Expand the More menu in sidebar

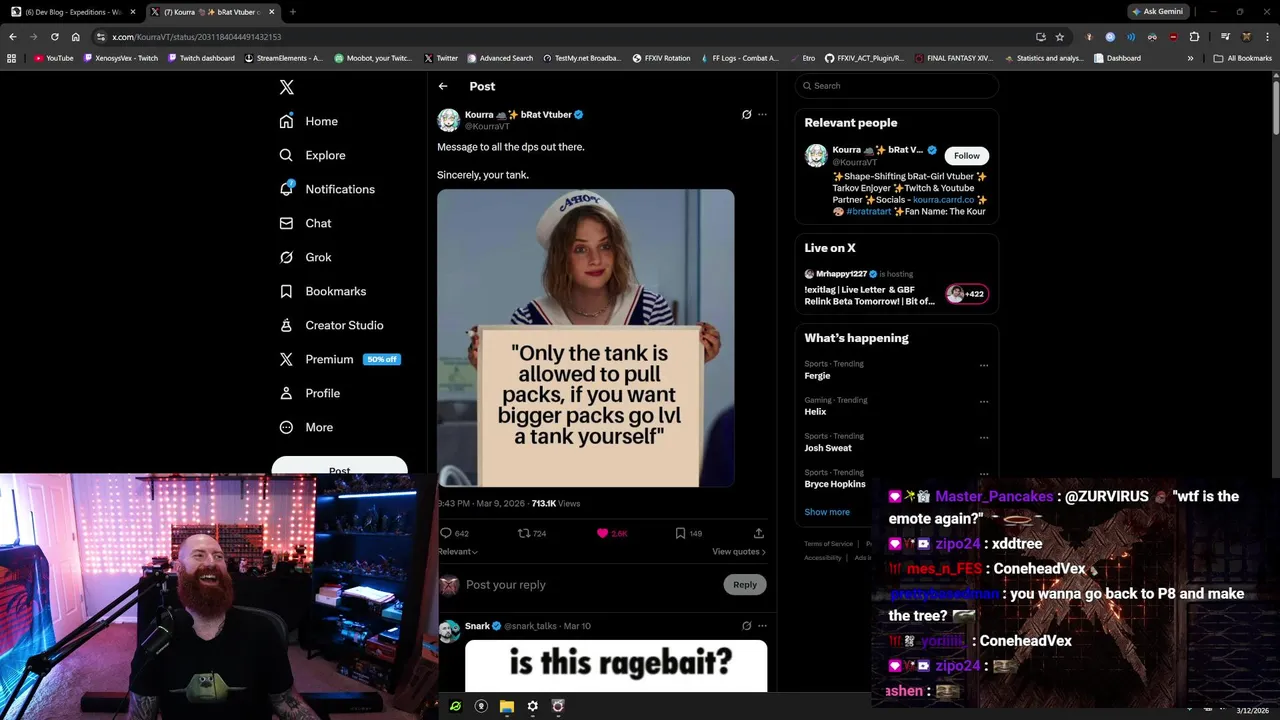(x=306, y=427)
